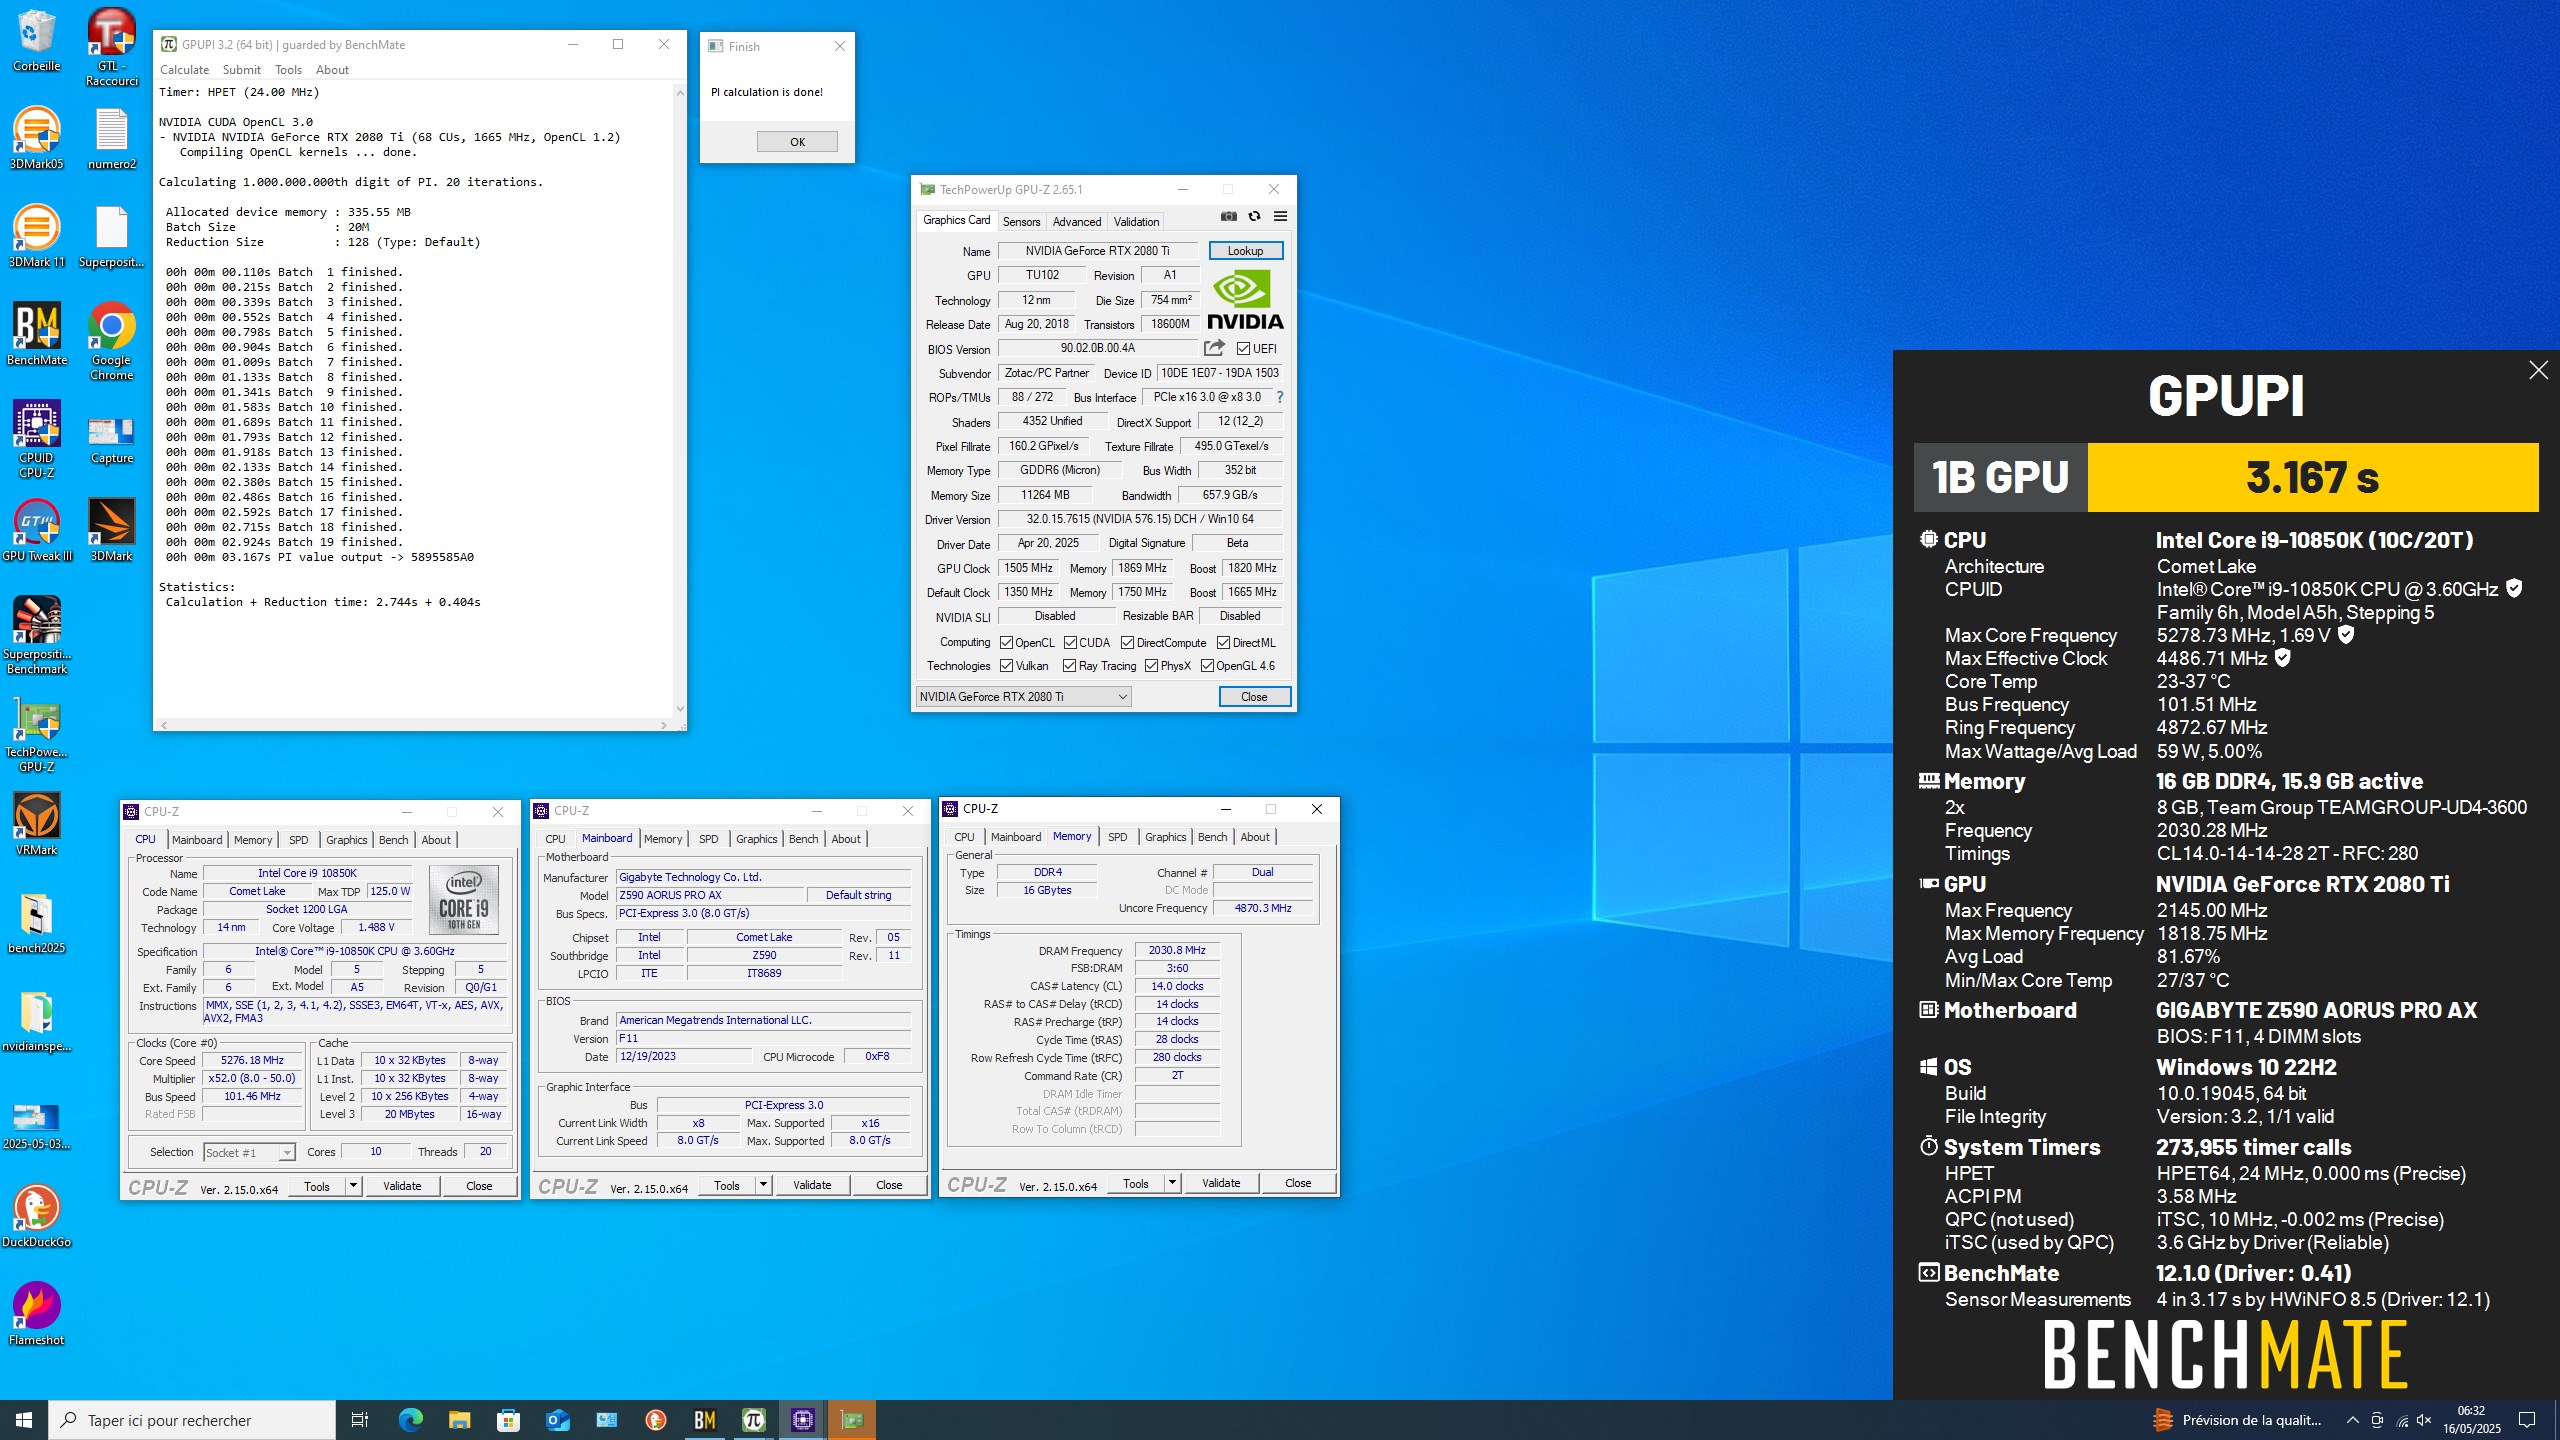Viewport: 2560px width, 1440px height.
Task: Click the BIOS export share icon
Action: tap(1214, 348)
